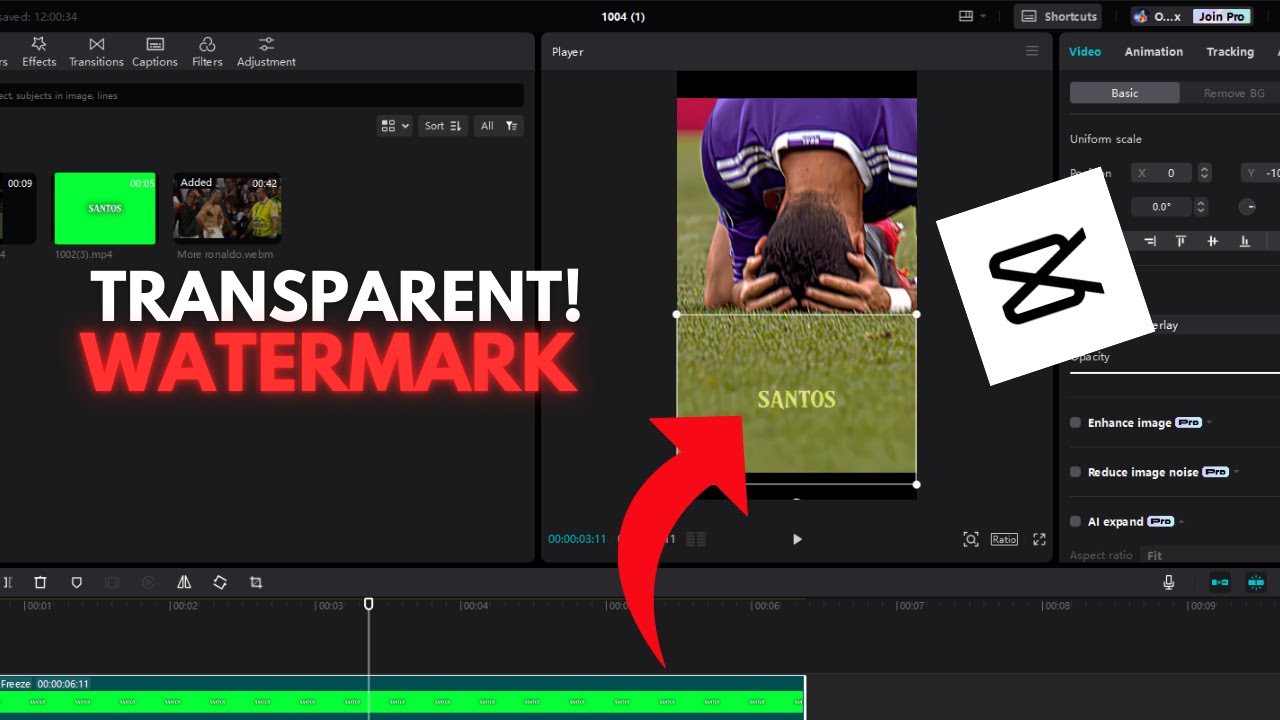Click the rotation angle field showing 0.0°
This screenshot has width=1280, height=720.
(1162, 207)
